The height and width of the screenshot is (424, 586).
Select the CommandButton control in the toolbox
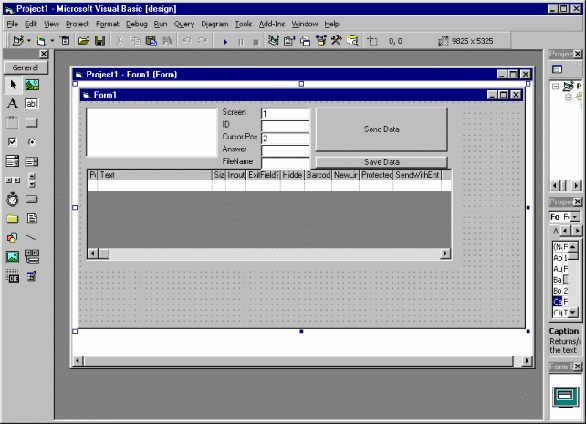(32, 123)
